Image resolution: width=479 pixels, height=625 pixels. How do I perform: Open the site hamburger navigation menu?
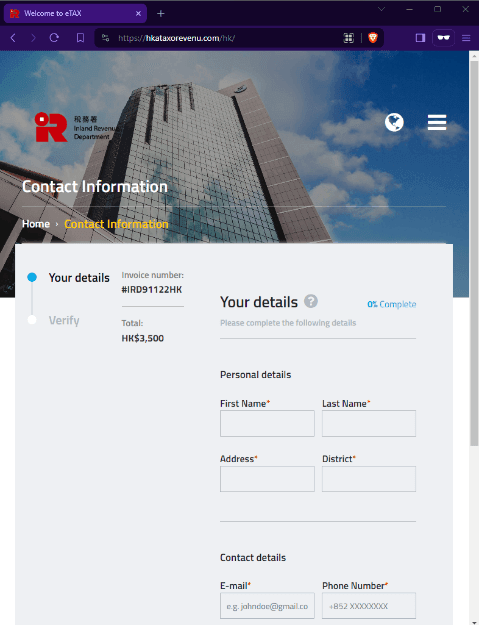[437, 122]
